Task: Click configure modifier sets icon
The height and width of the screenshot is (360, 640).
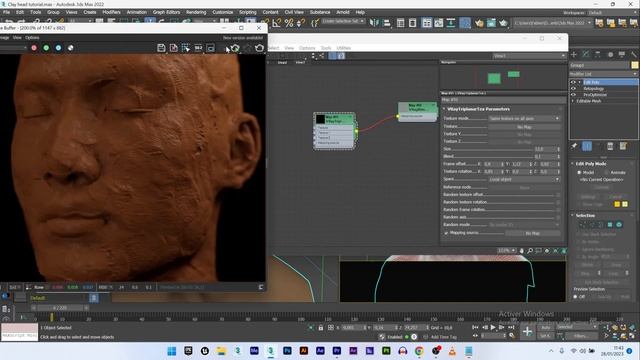Action: click(623, 146)
